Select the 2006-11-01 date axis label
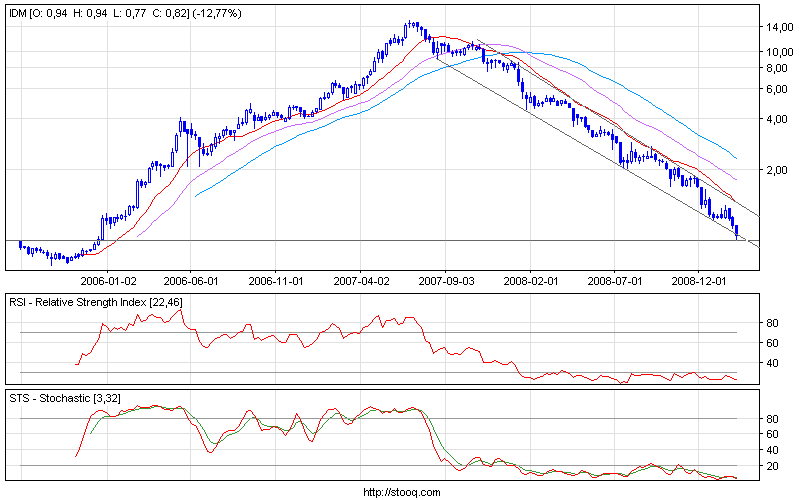Viewport: 800px width, 500px height. [x=276, y=283]
